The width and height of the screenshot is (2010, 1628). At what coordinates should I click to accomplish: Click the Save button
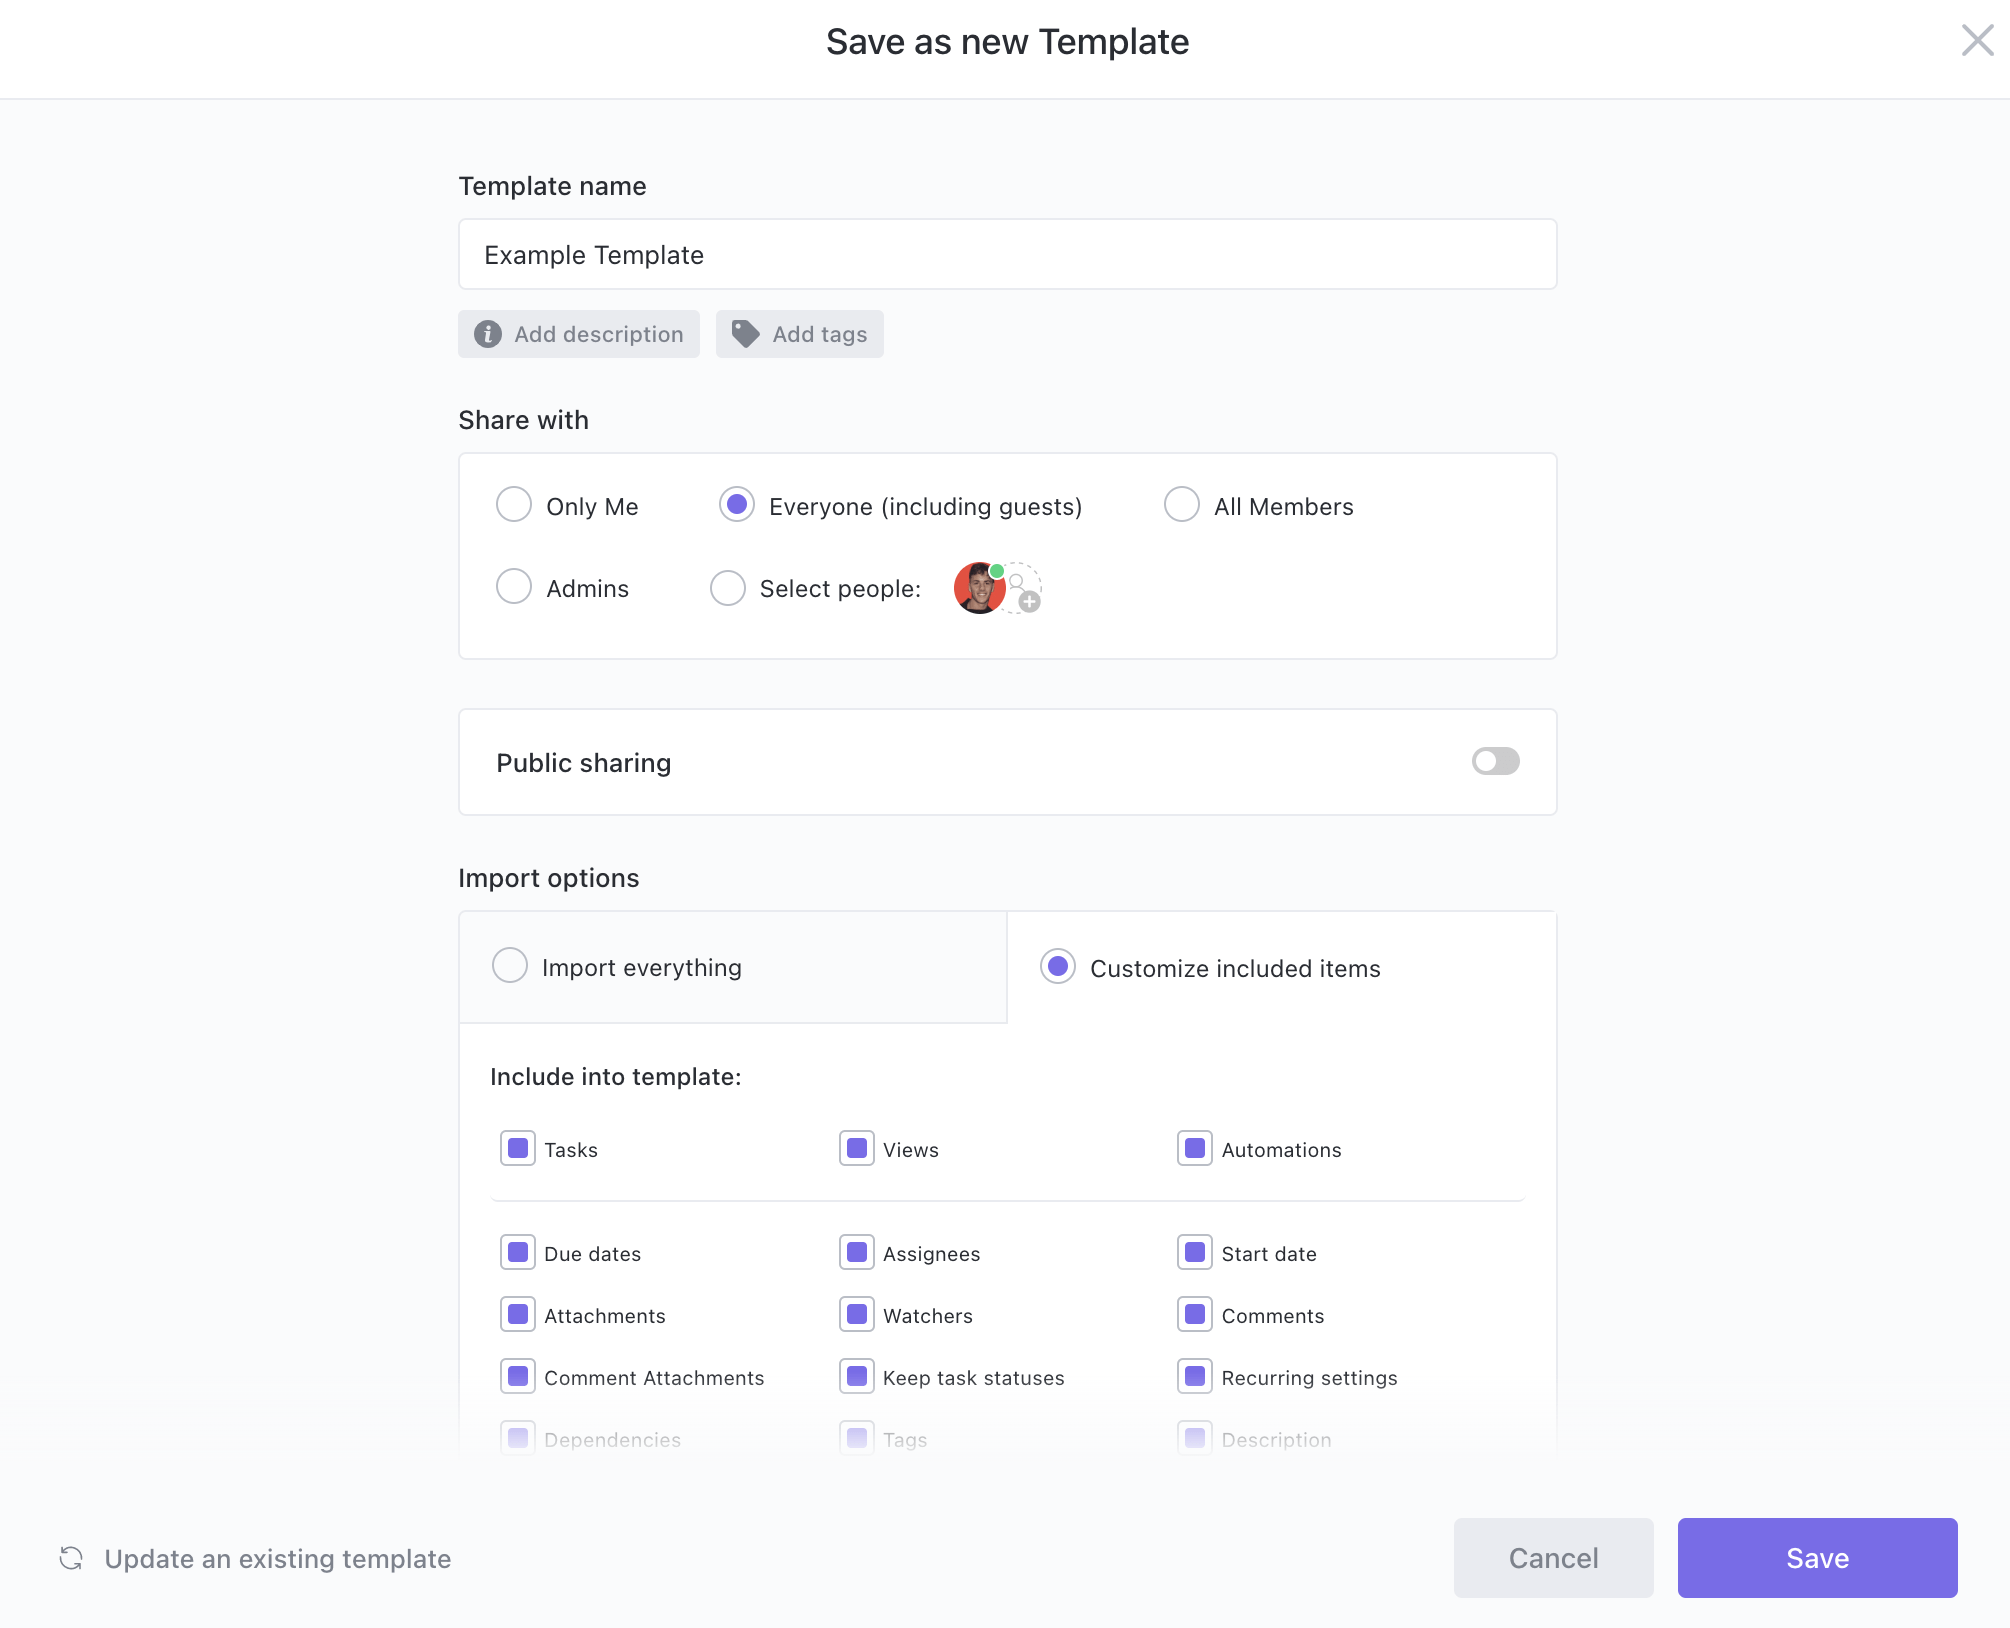point(1817,1557)
